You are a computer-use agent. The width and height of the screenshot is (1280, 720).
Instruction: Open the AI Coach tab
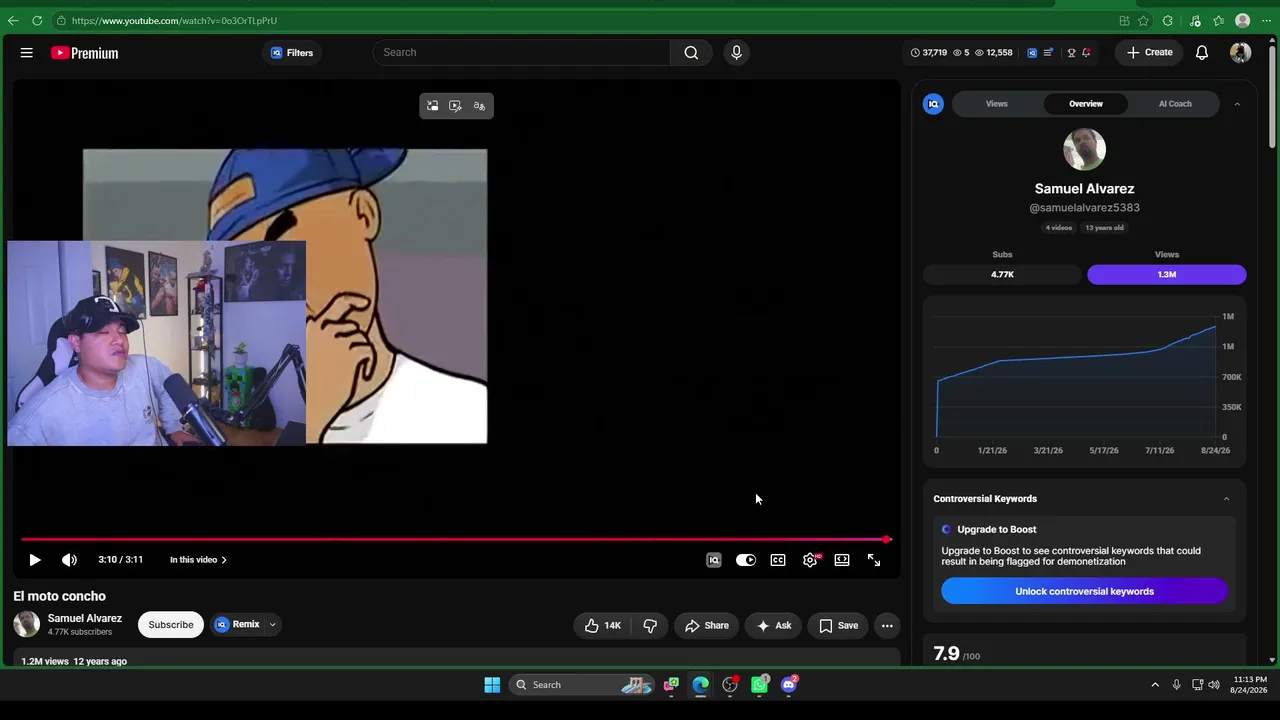point(1175,104)
